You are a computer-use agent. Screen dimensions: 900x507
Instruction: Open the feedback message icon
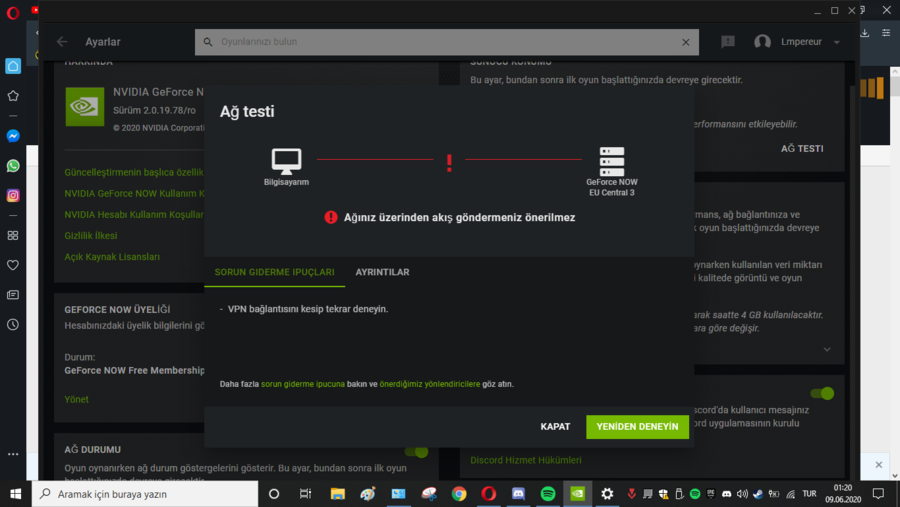point(728,42)
